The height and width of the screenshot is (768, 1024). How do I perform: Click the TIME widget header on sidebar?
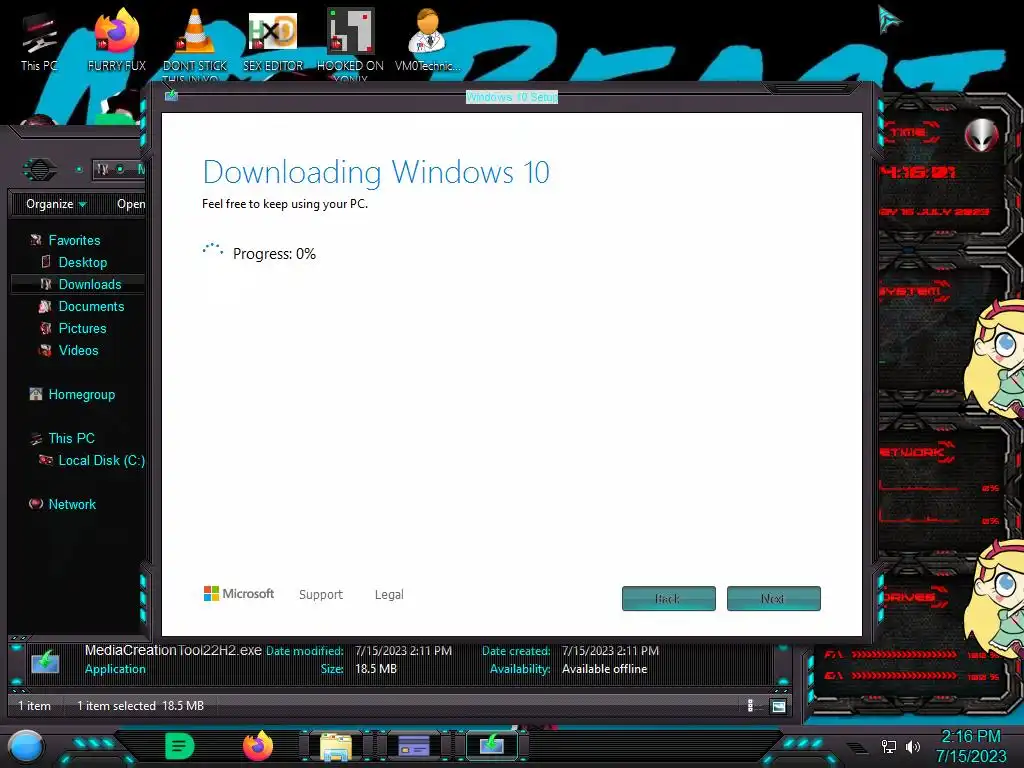point(911,132)
